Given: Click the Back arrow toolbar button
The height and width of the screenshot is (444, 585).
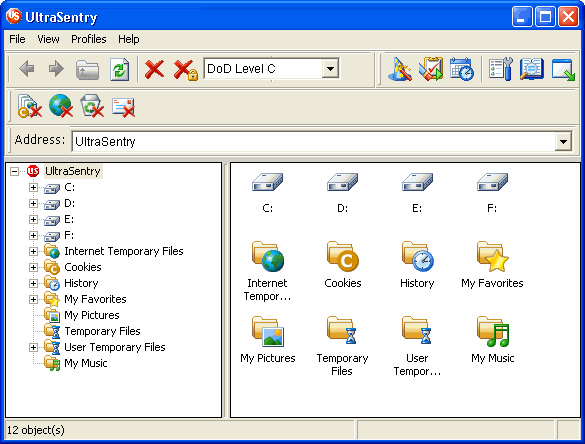Looking at the screenshot, I should pyautogui.click(x=27, y=69).
